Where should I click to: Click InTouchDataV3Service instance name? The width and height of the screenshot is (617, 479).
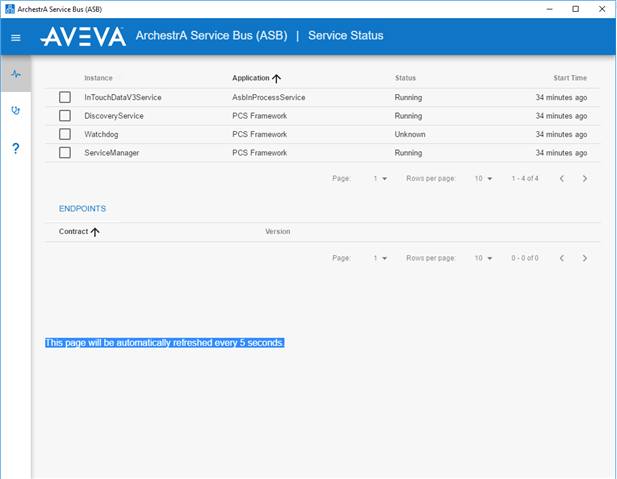123,97
